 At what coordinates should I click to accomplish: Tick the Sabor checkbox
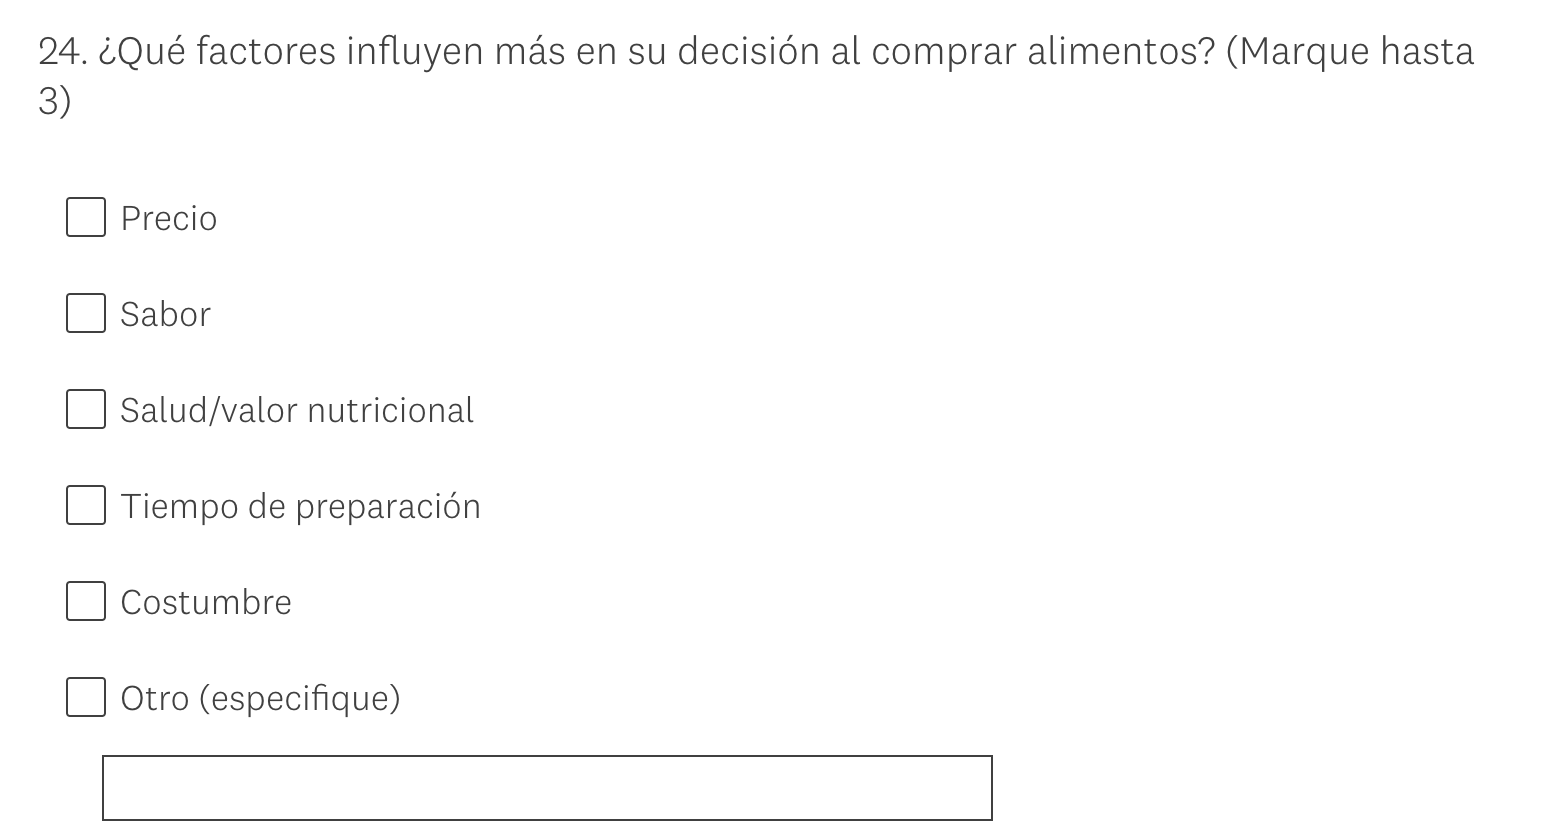click(86, 314)
